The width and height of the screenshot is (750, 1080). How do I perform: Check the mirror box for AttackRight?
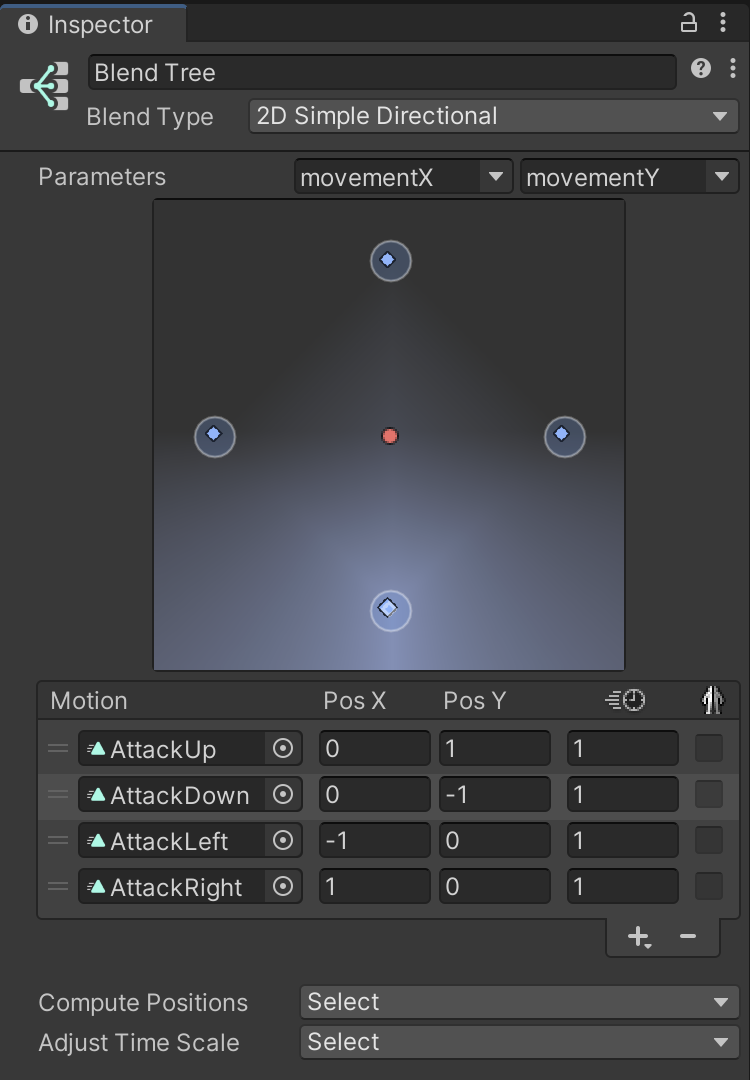709,886
